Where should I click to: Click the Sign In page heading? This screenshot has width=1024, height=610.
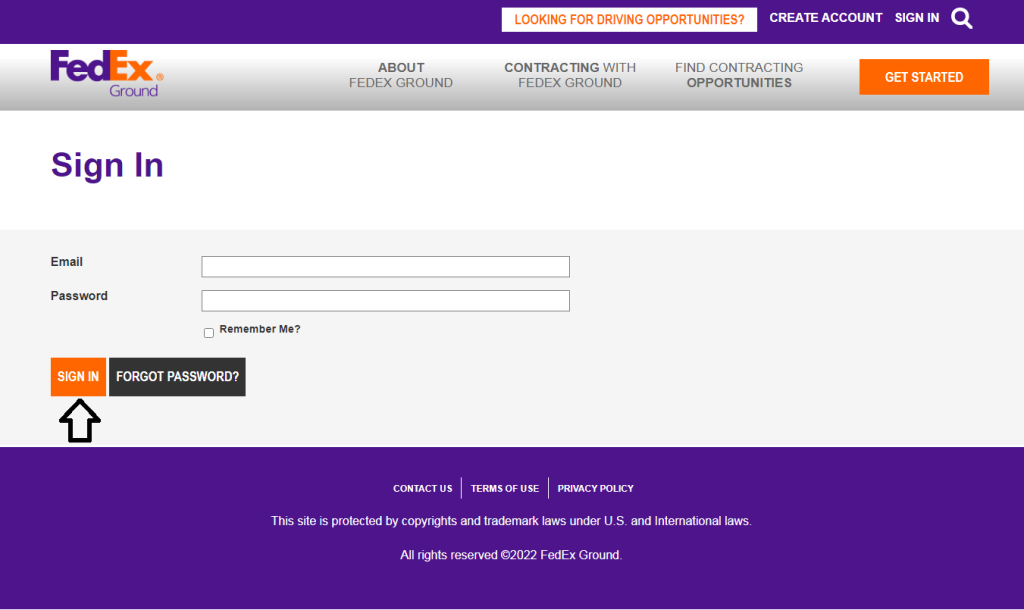(x=107, y=165)
